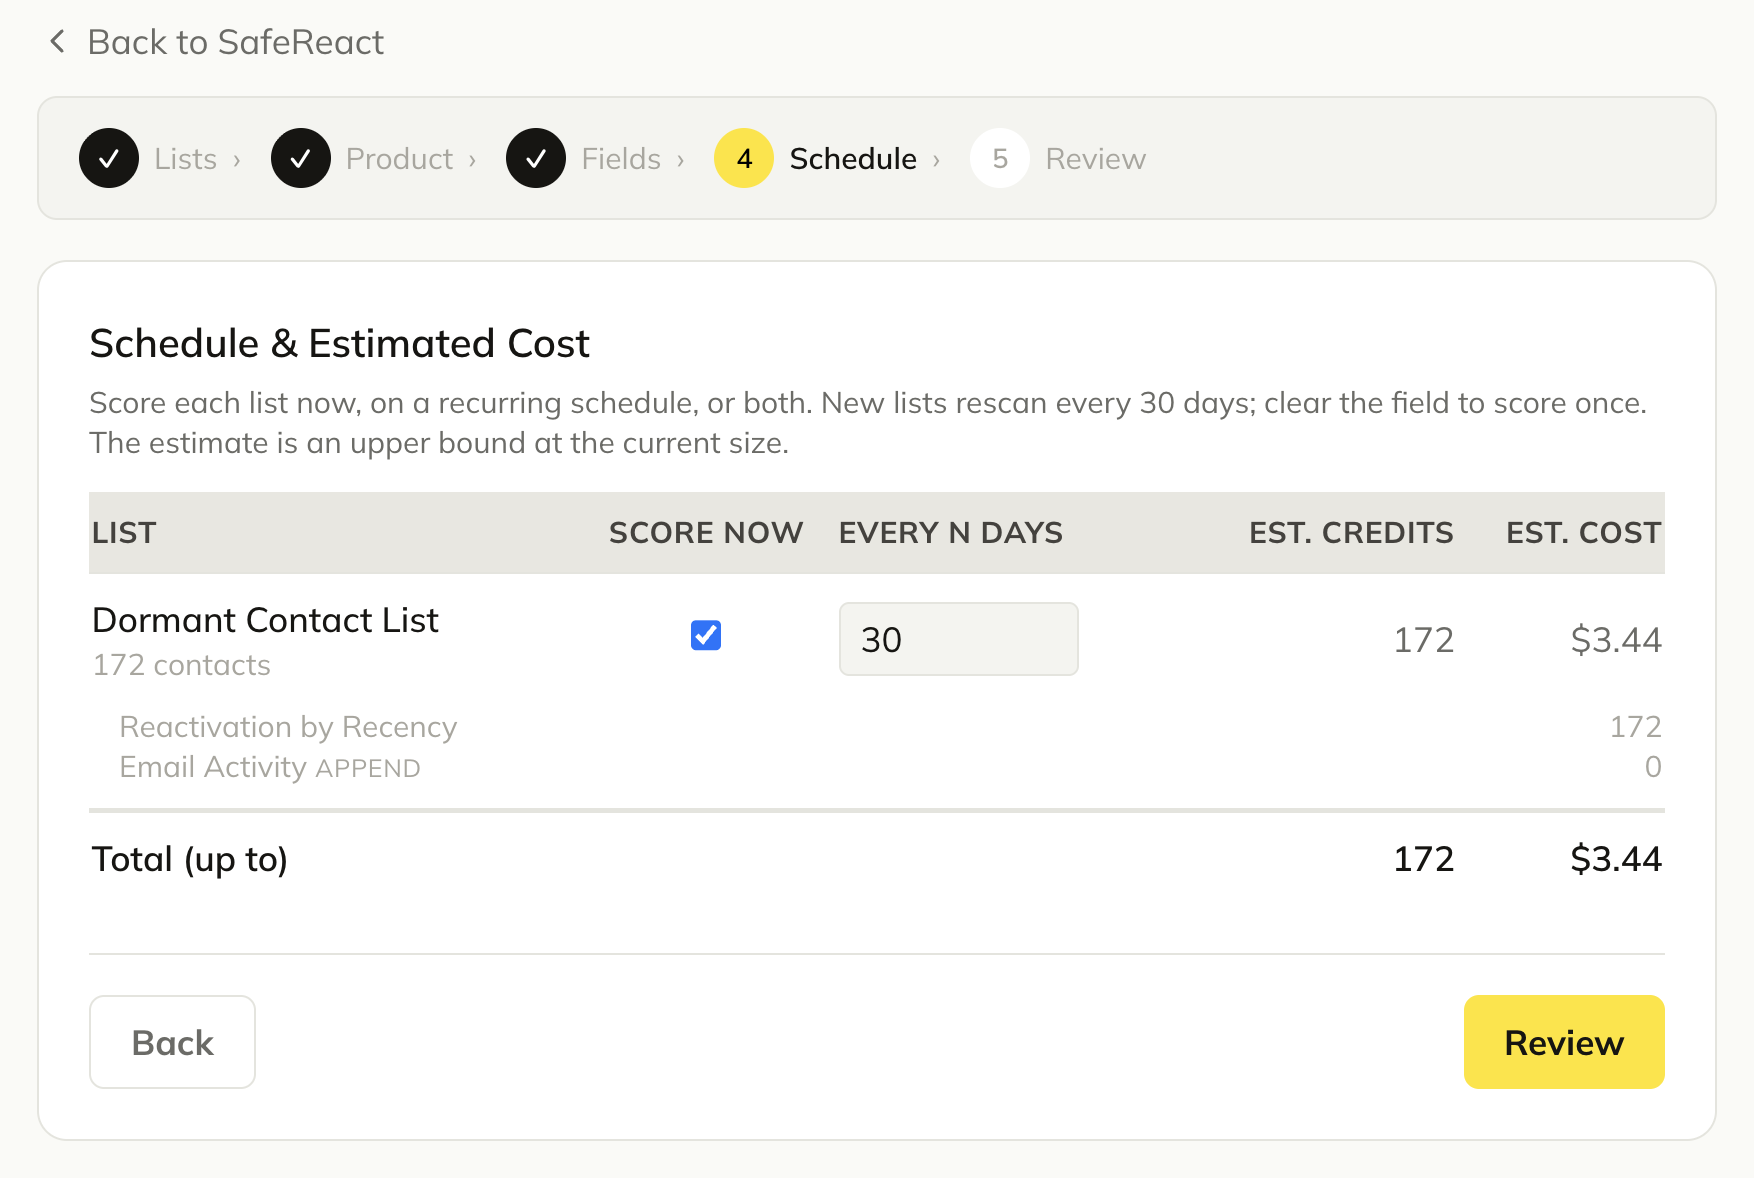This screenshot has height=1178, width=1754.
Task: Click the step 5 number circle
Action: (1000, 158)
